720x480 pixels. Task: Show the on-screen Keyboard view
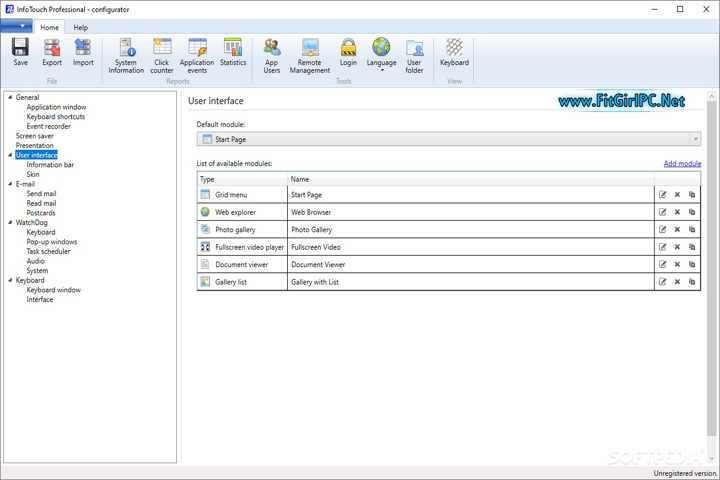click(454, 50)
